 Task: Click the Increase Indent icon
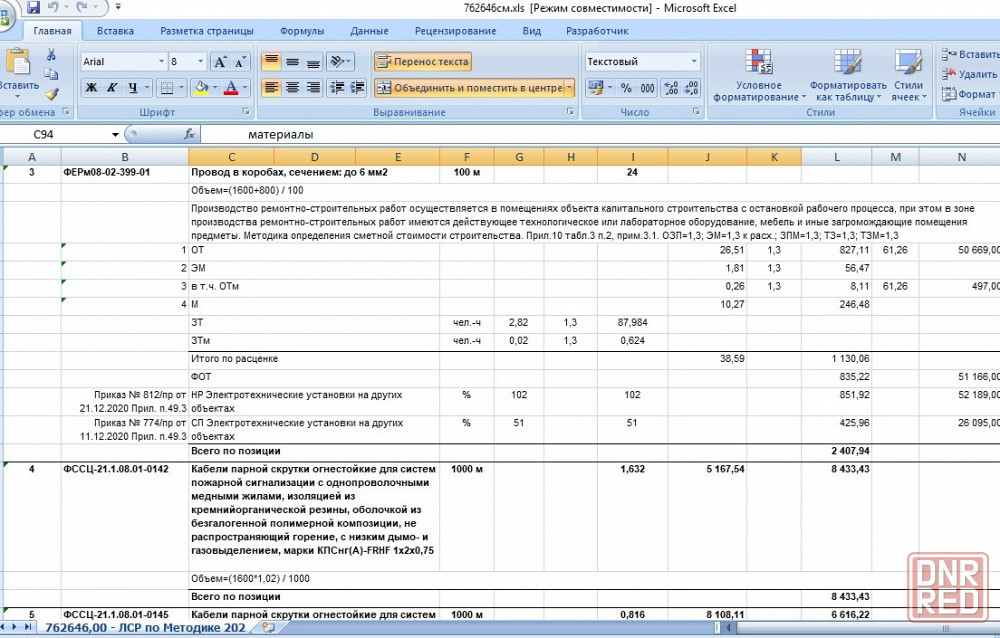(x=358, y=88)
